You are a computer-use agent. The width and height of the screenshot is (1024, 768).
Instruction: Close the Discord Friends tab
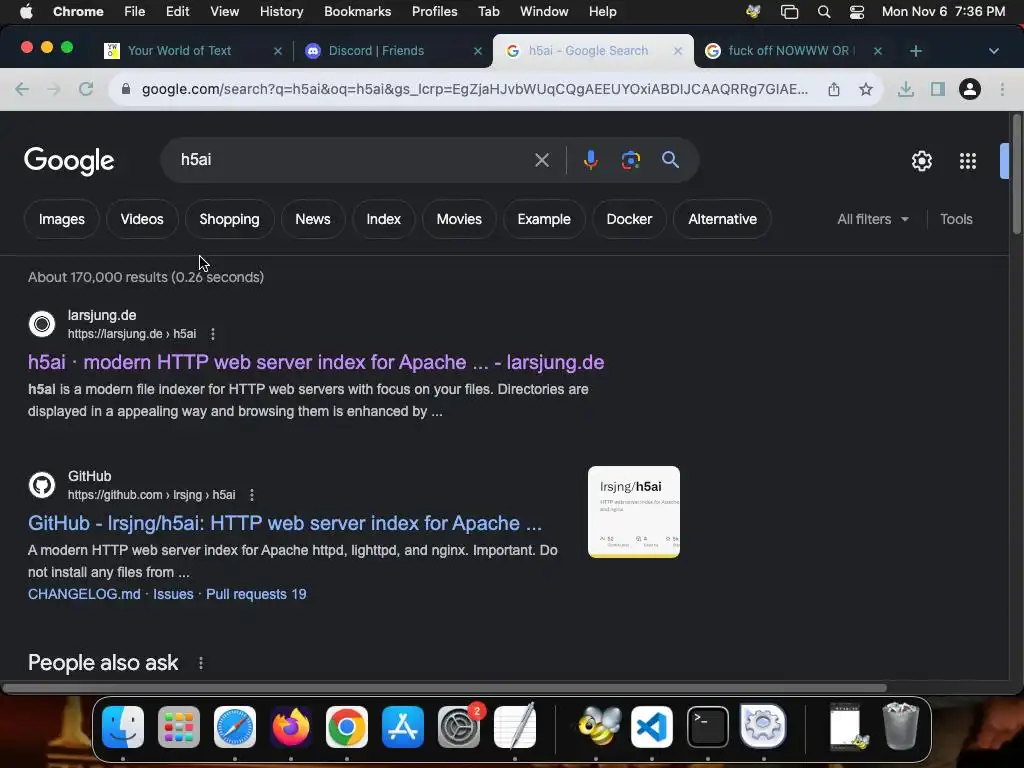click(x=477, y=51)
